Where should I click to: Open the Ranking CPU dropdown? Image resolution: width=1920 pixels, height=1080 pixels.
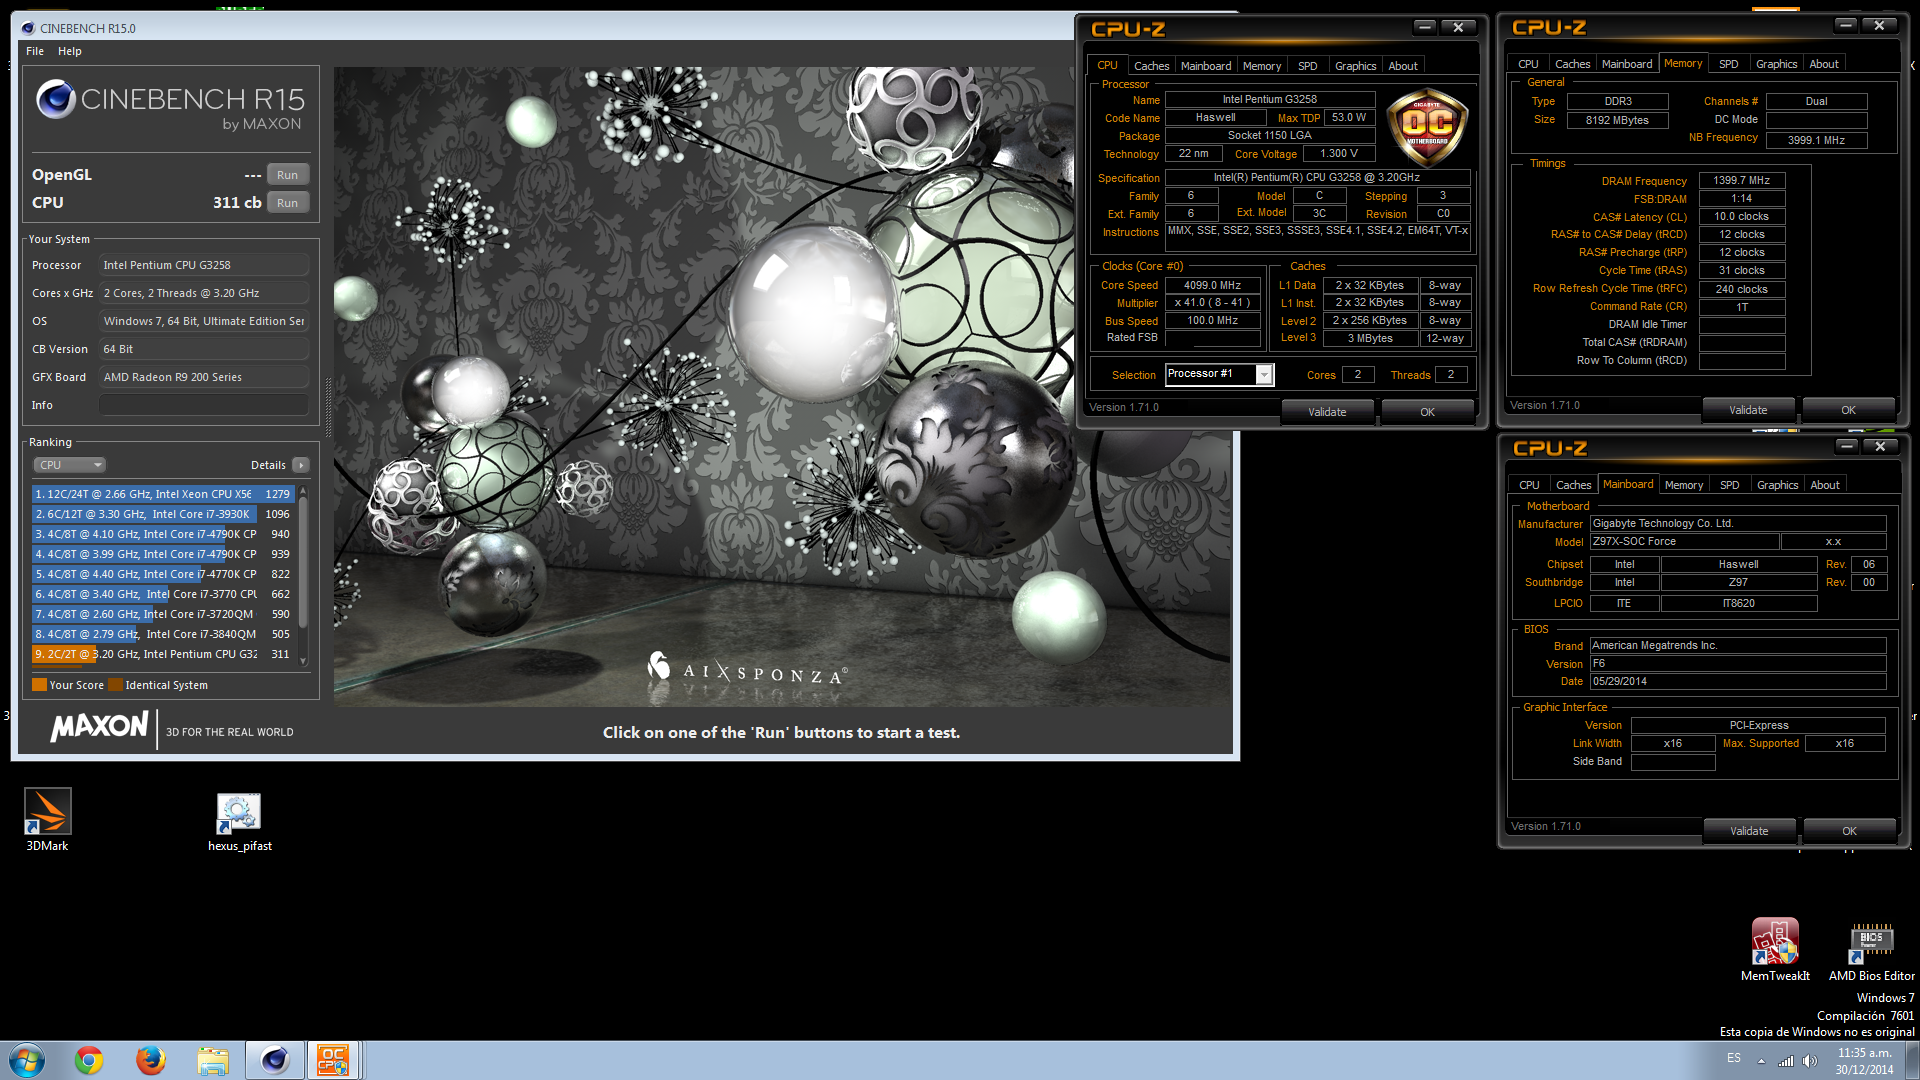[70, 465]
